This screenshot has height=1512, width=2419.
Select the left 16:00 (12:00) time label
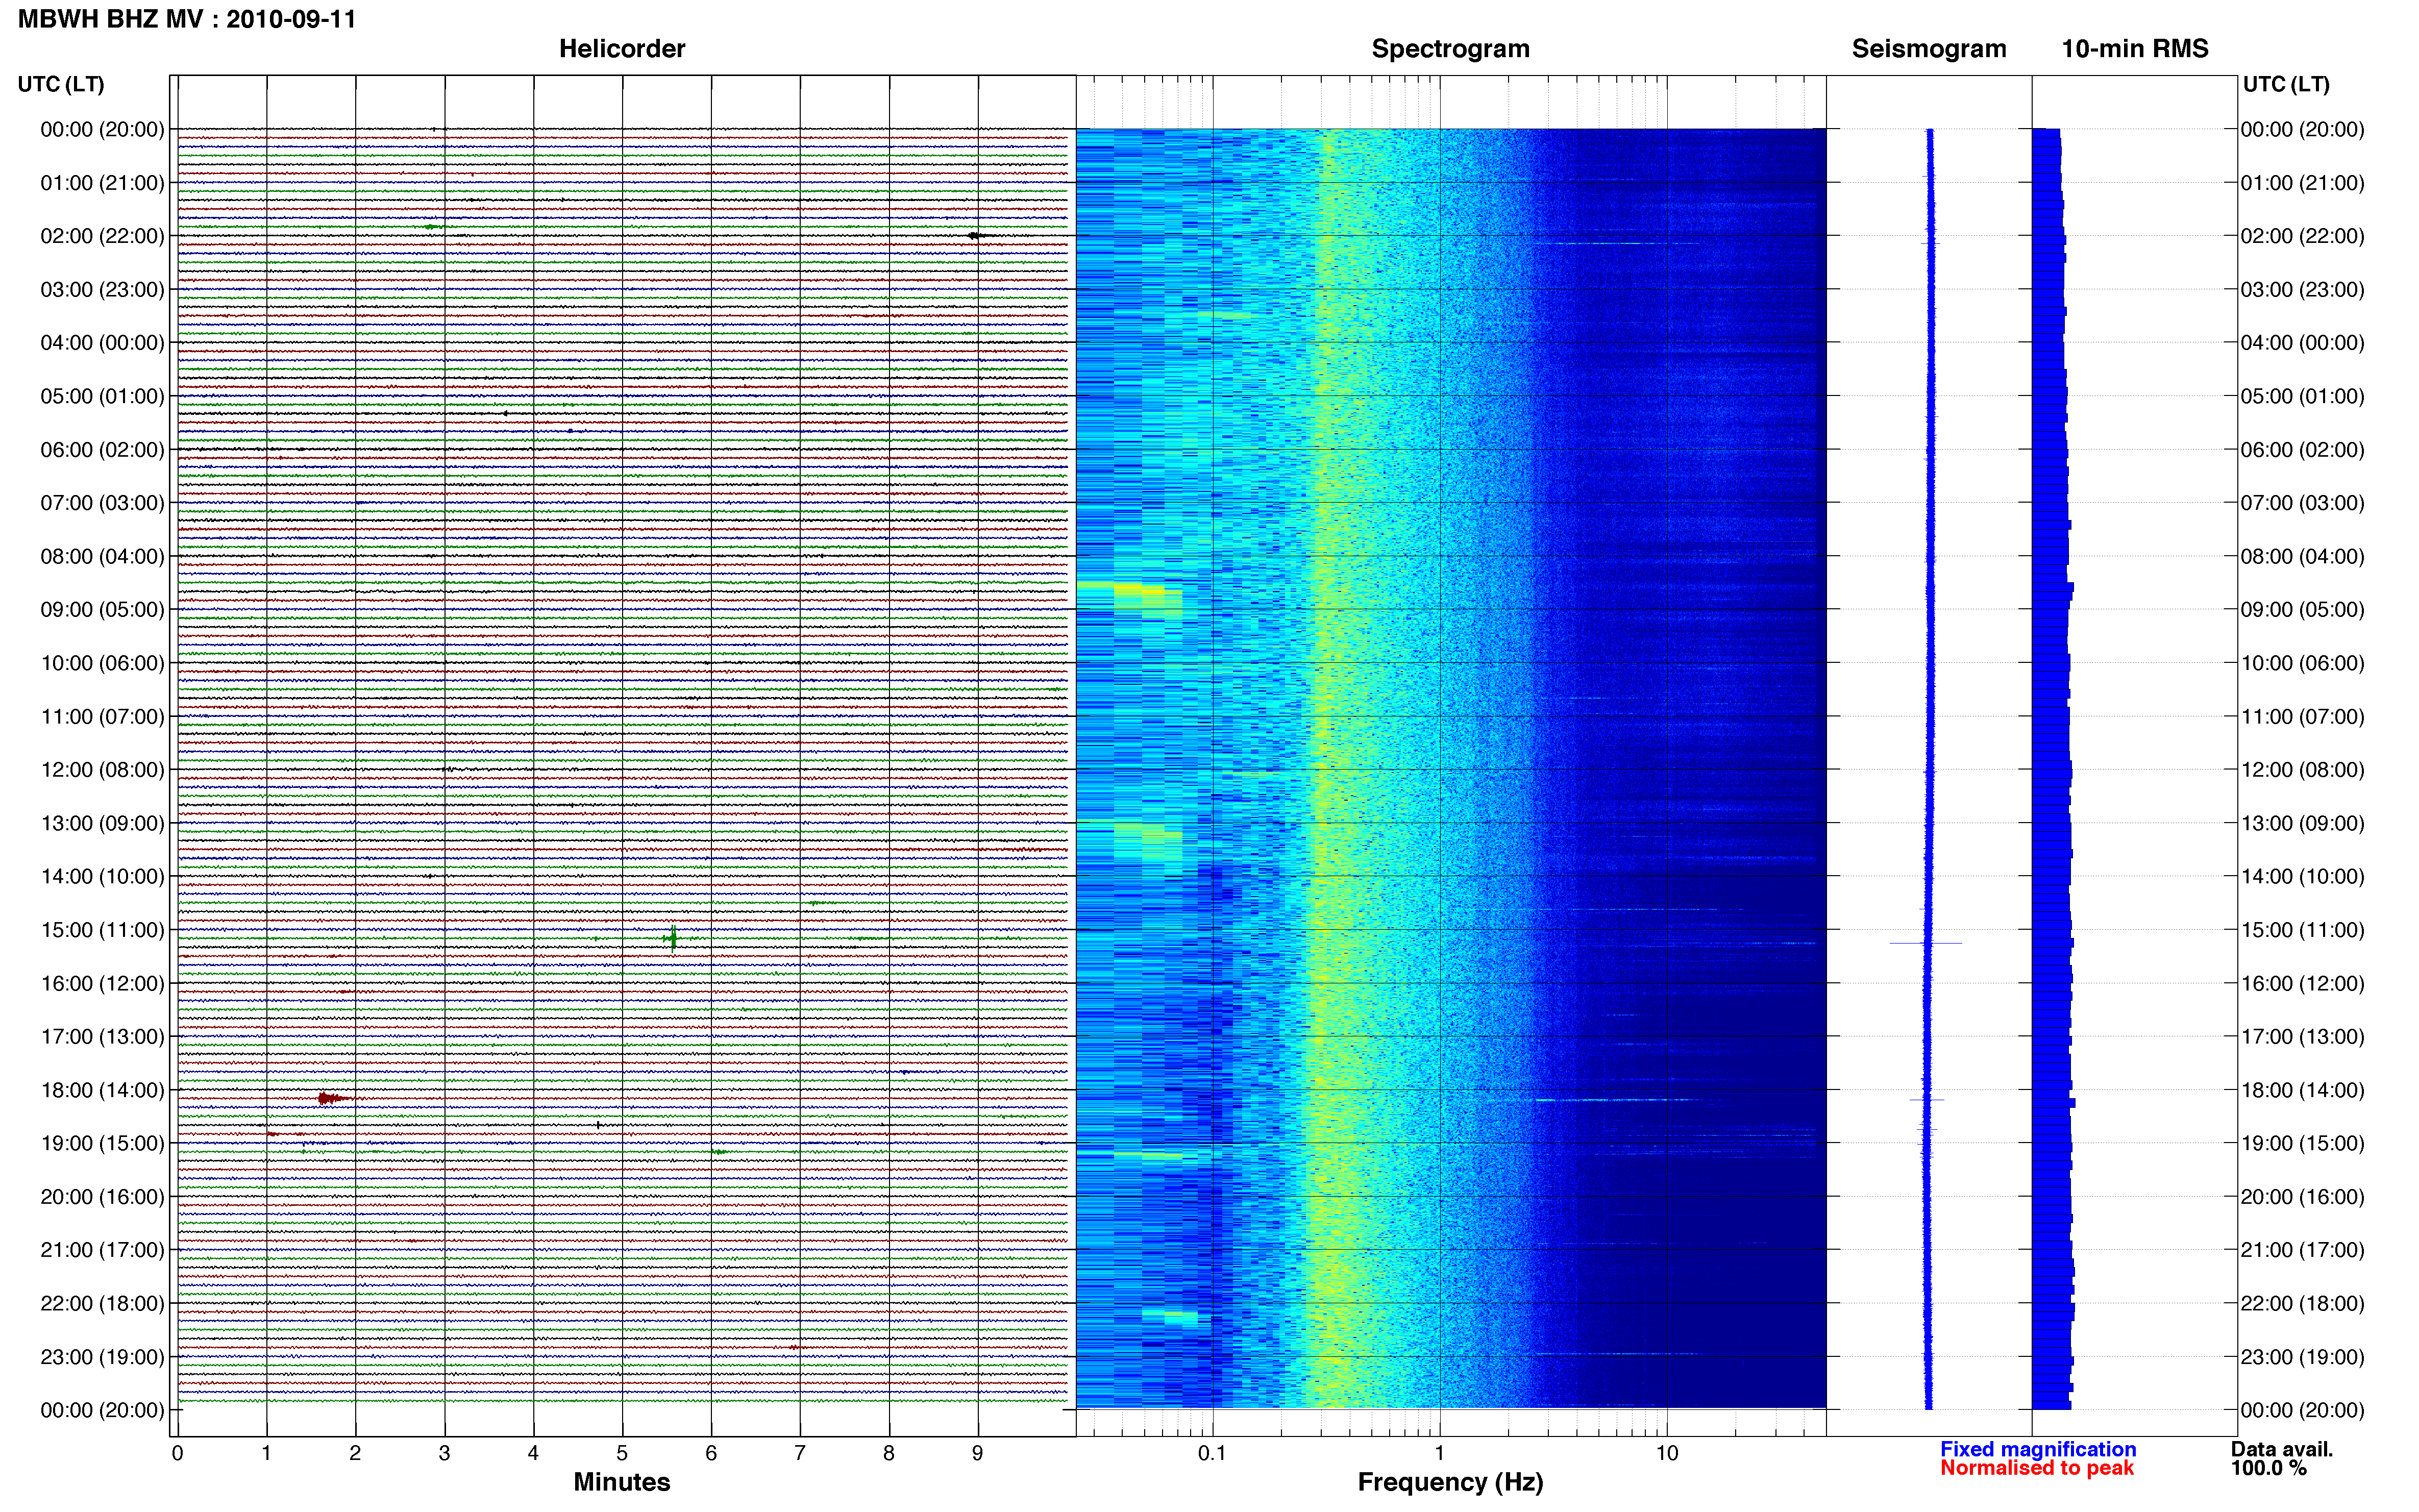click(102, 983)
